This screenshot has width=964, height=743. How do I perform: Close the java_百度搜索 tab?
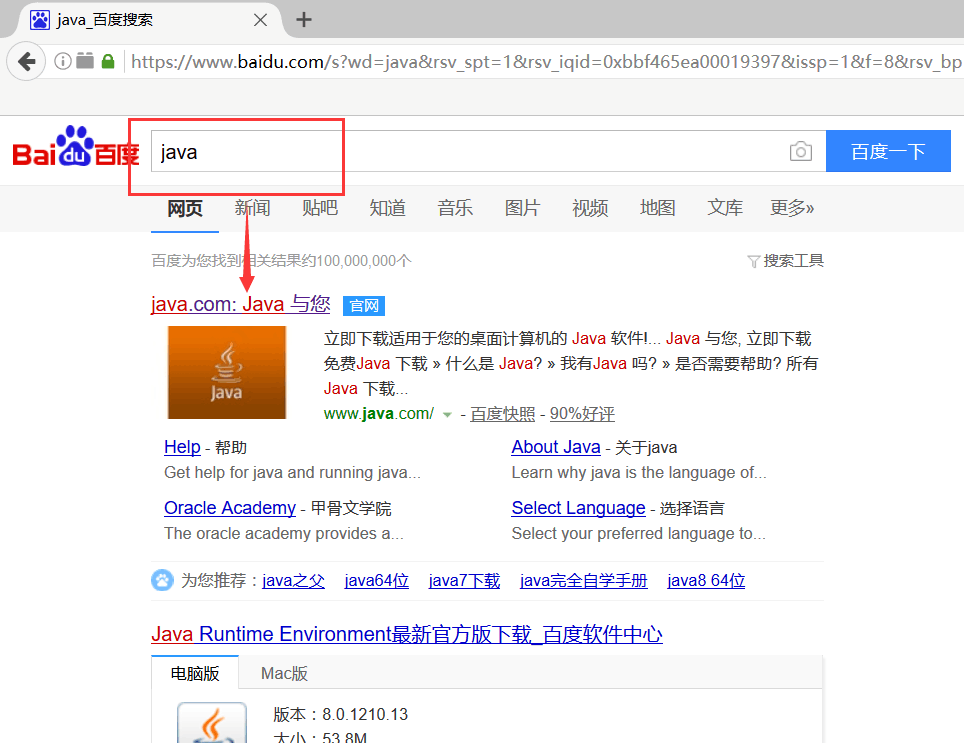(x=260, y=20)
